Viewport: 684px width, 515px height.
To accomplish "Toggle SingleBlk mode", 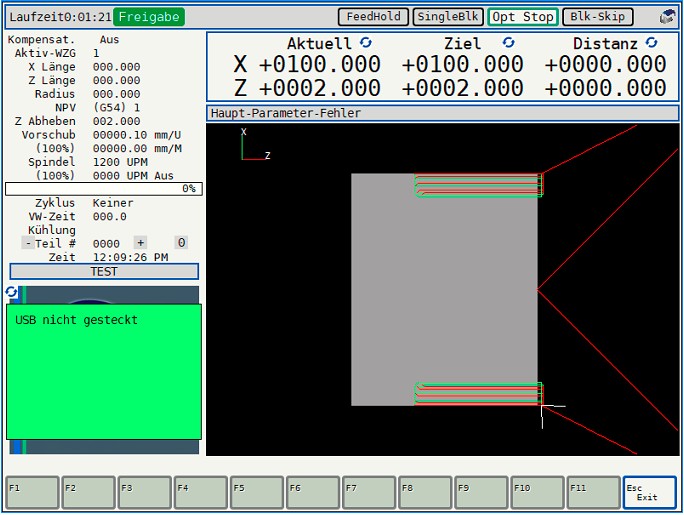I will tap(448, 17).
